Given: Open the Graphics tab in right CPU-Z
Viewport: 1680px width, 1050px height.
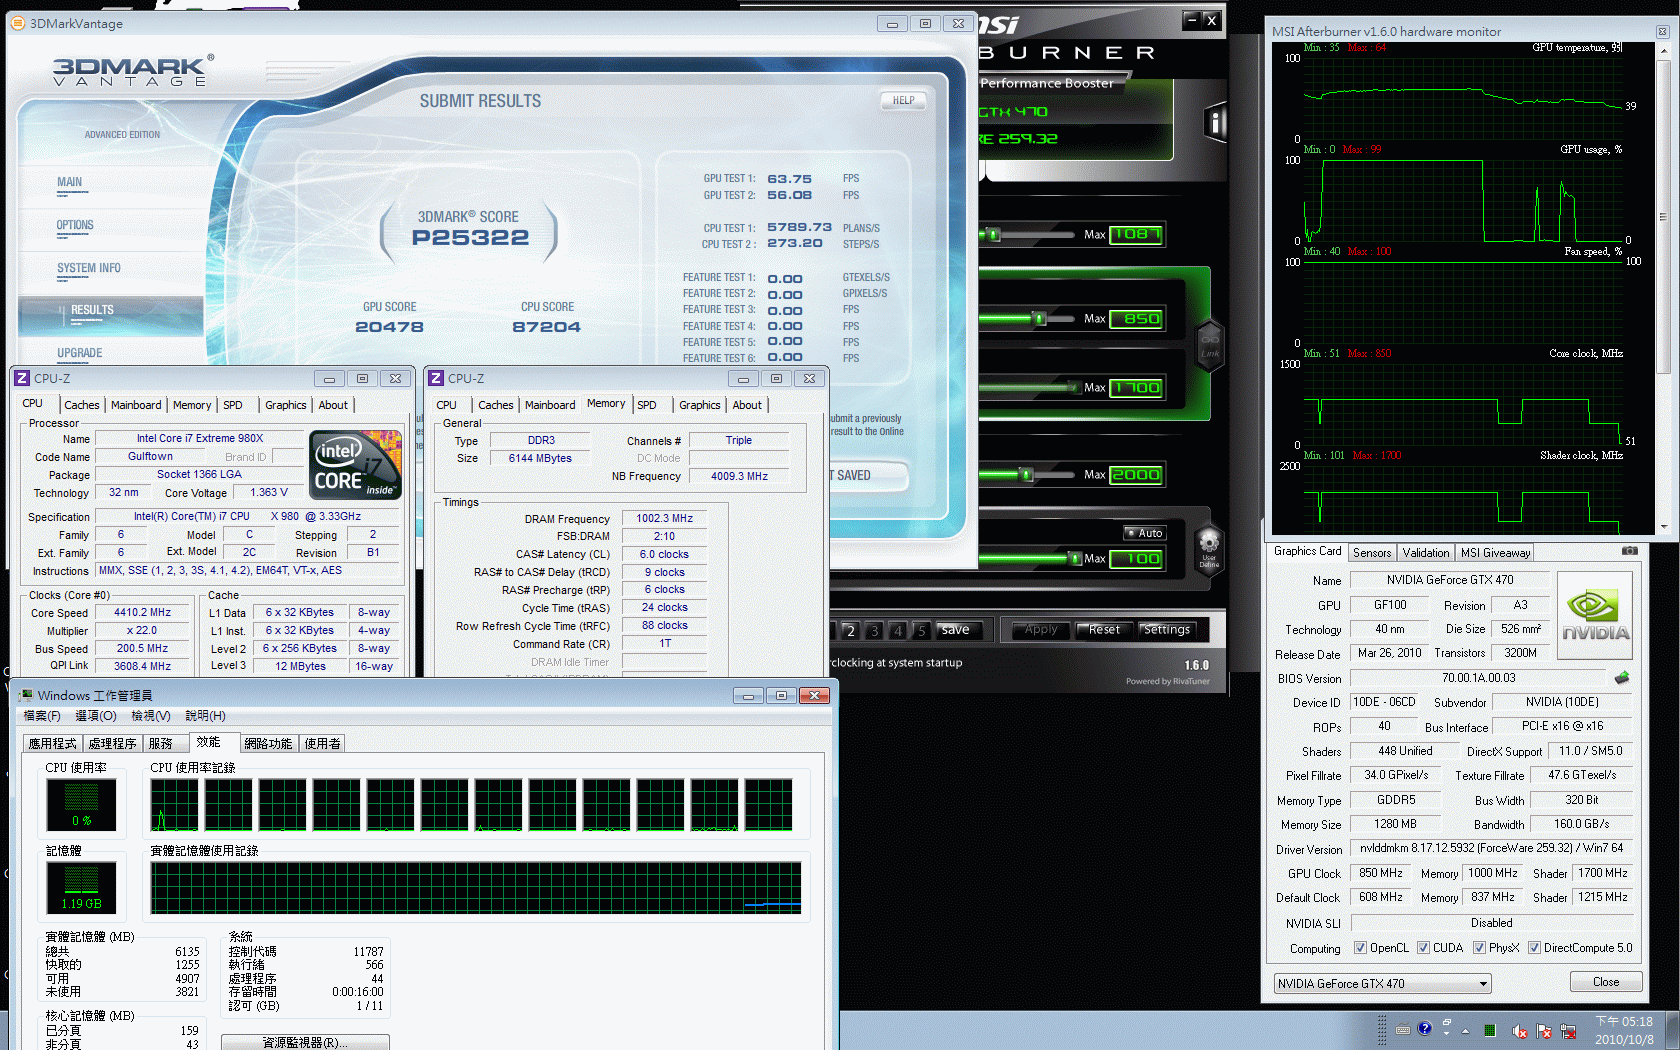Looking at the screenshot, I should pos(699,405).
